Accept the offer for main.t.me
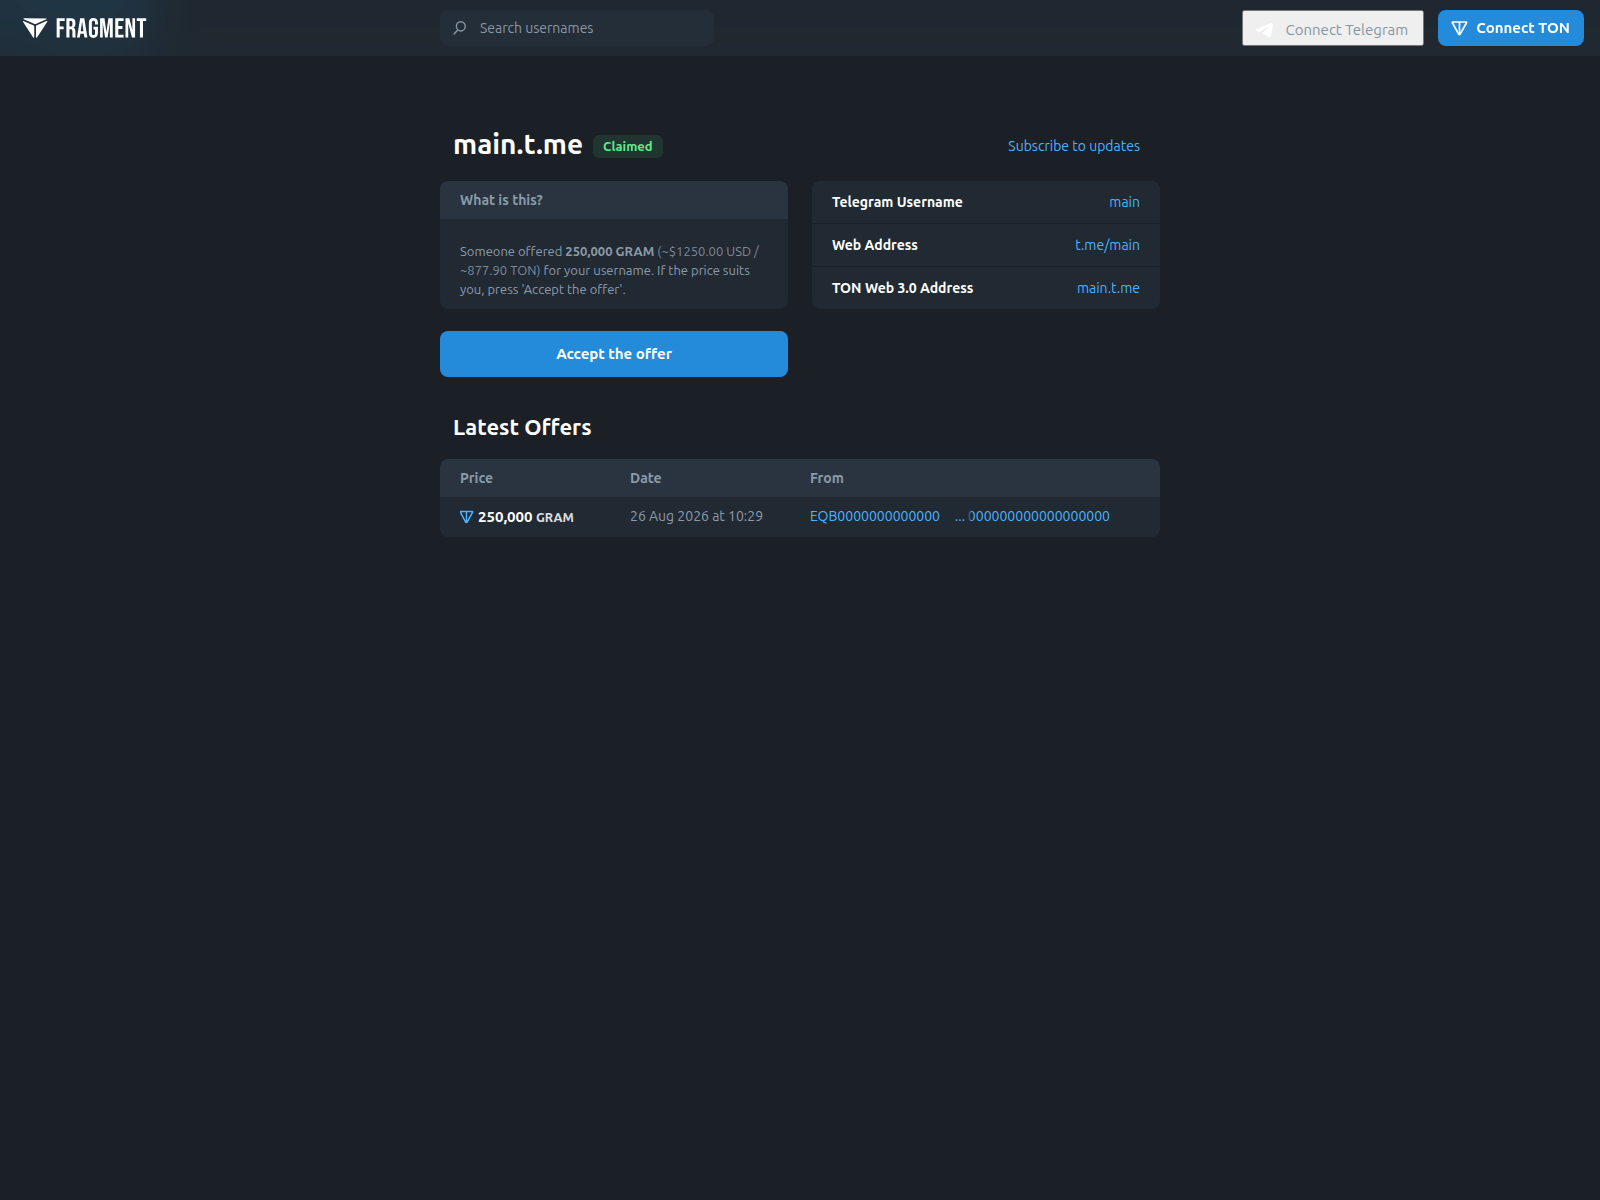Image resolution: width=1600 pixels, height=1200 pixels. click(614, 354)
